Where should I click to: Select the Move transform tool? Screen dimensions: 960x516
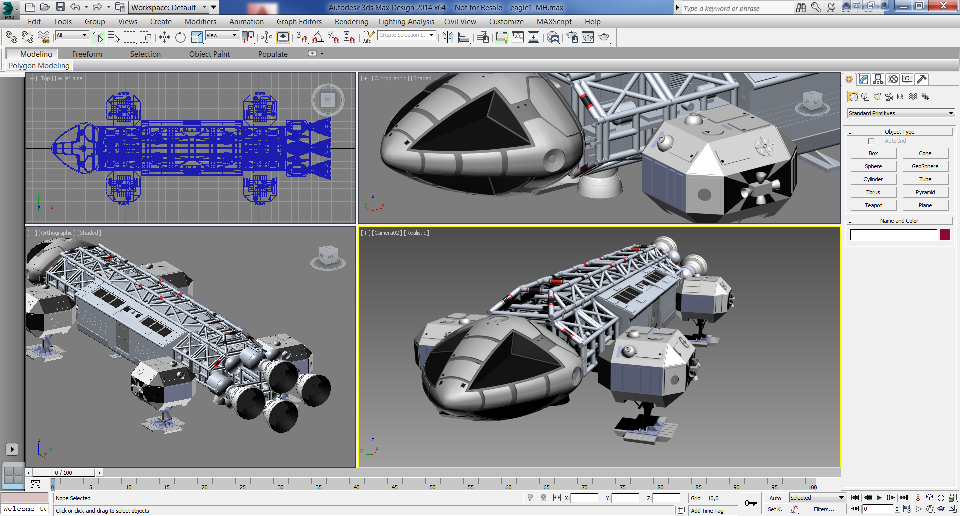[164, 38]
